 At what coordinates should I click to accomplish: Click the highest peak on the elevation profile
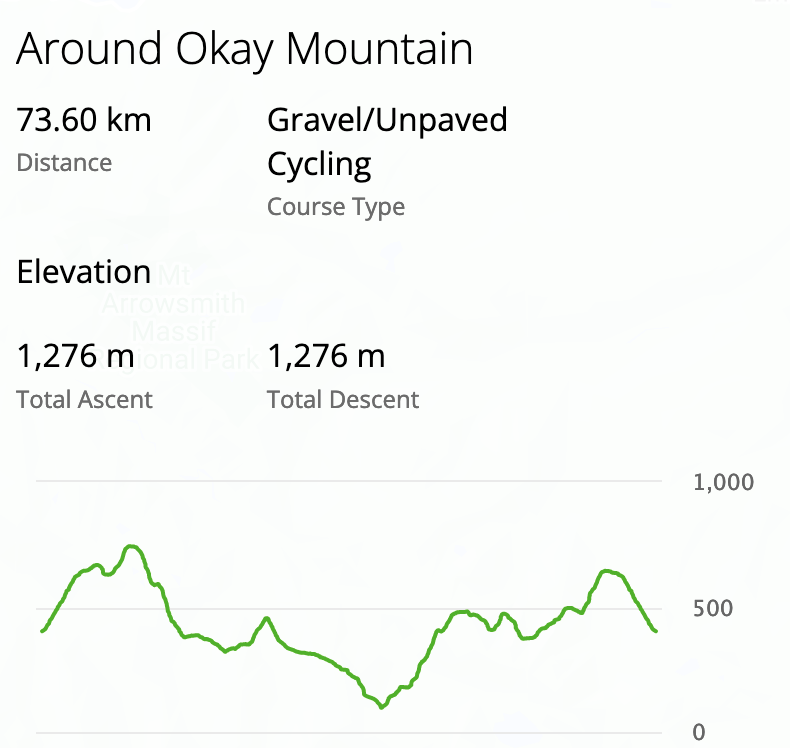pyautogui.click(x=132, y=546)
